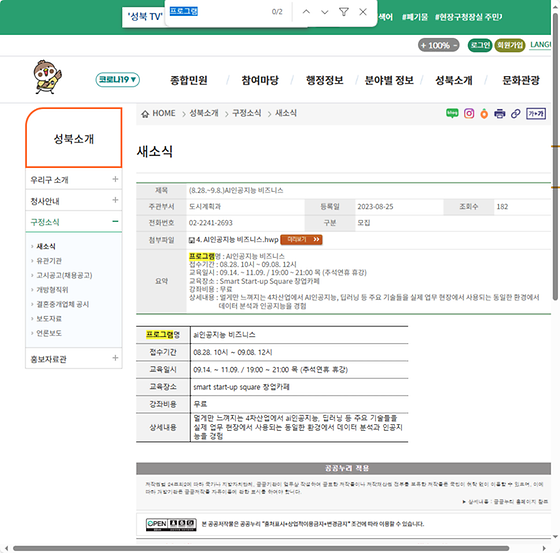Expand 우리구 소개 sidebar section
This screenshot has width=560, height=553.
click(x=115, y=179)
